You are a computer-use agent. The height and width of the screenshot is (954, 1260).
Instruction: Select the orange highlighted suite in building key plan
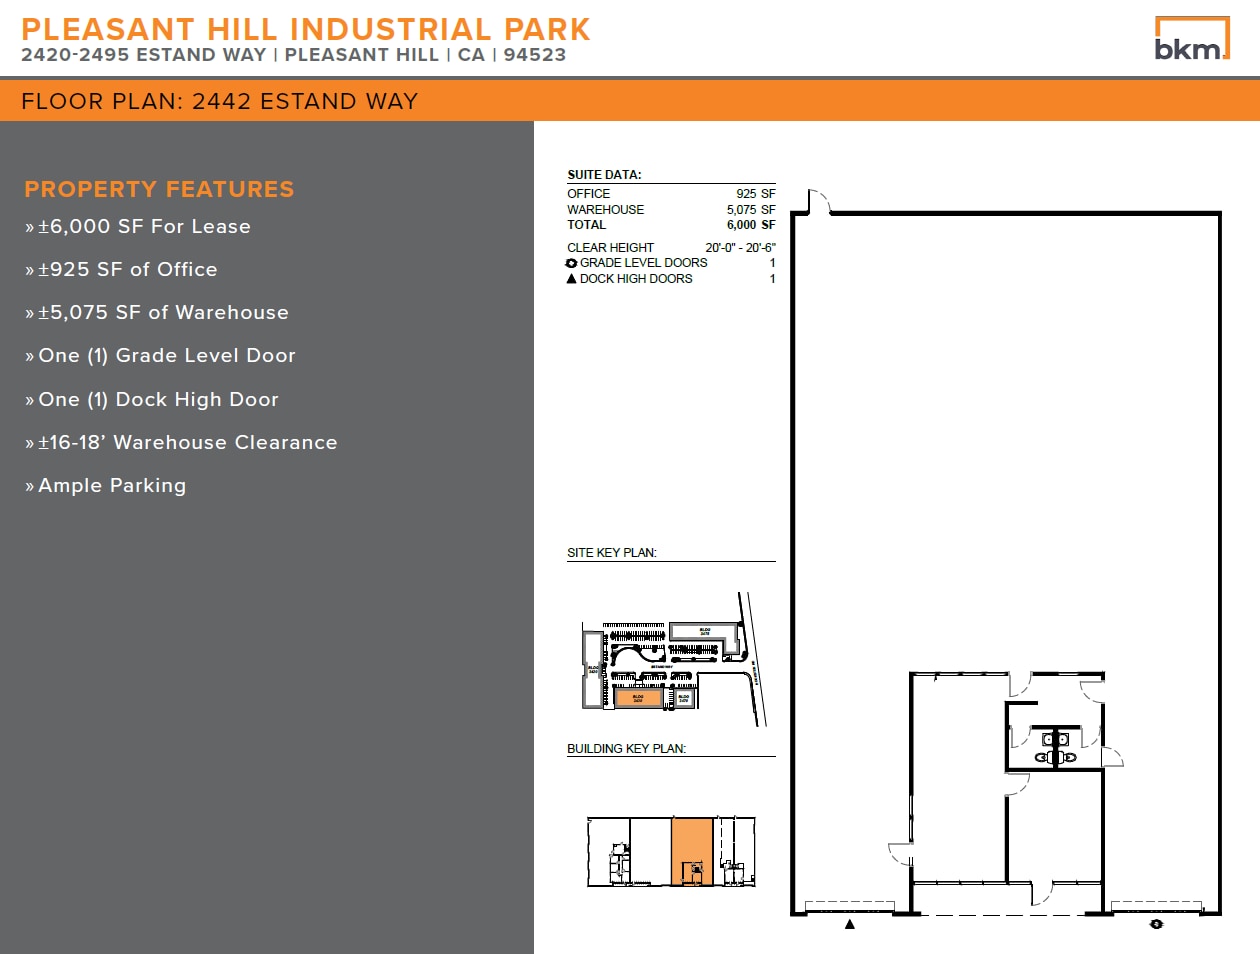click(691, 851)
